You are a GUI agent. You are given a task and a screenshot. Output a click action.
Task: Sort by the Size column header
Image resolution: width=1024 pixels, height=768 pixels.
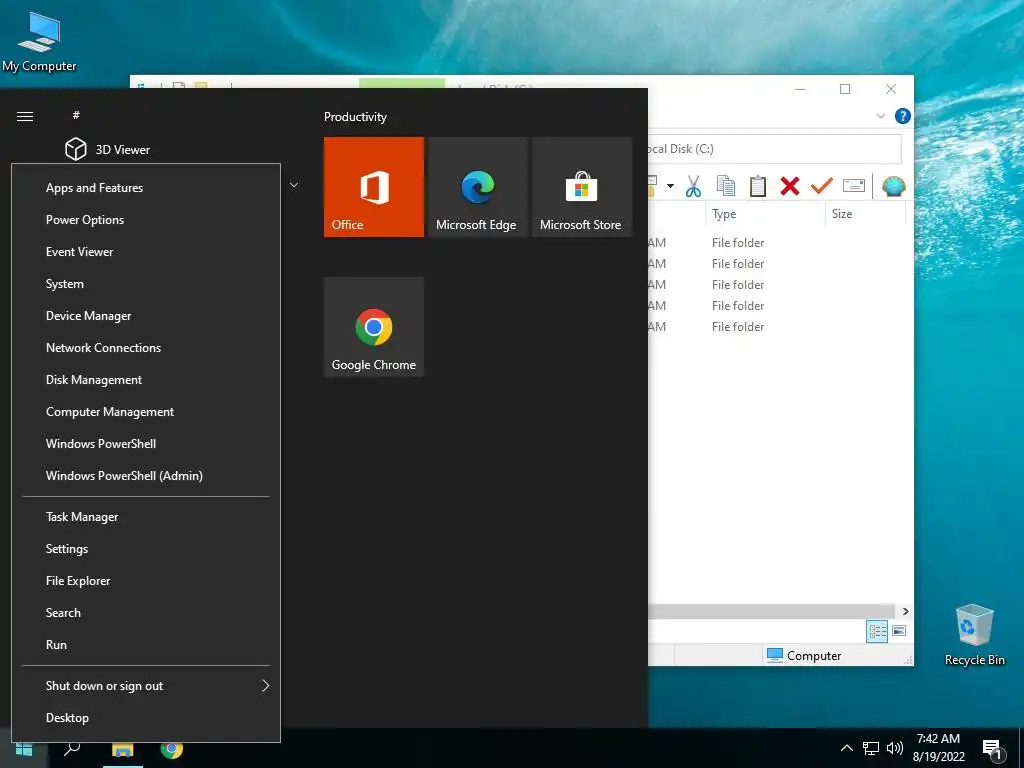[865, 214]
